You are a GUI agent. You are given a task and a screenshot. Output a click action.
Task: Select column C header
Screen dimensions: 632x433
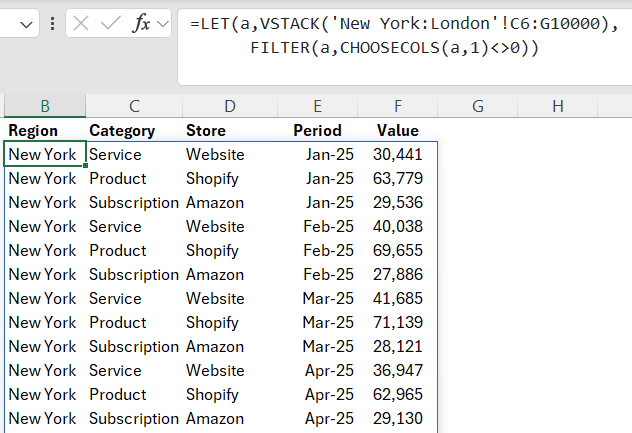pos(134,106)
